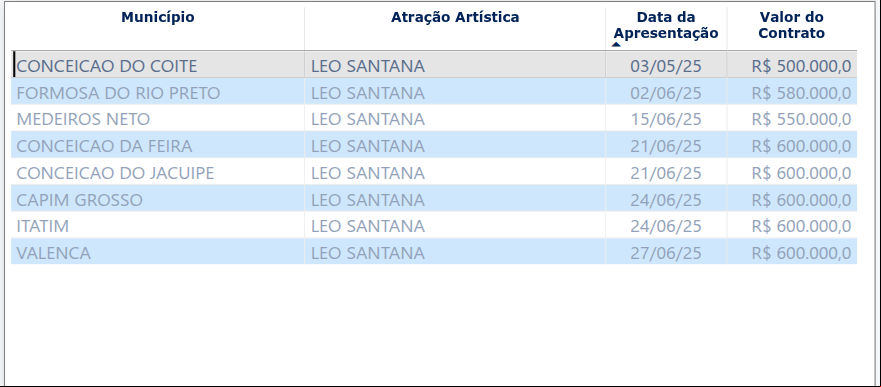This screenshot has height=387, width=881.
Task: Click the 03/05/25 date cell
Action: tap(666, 66)
